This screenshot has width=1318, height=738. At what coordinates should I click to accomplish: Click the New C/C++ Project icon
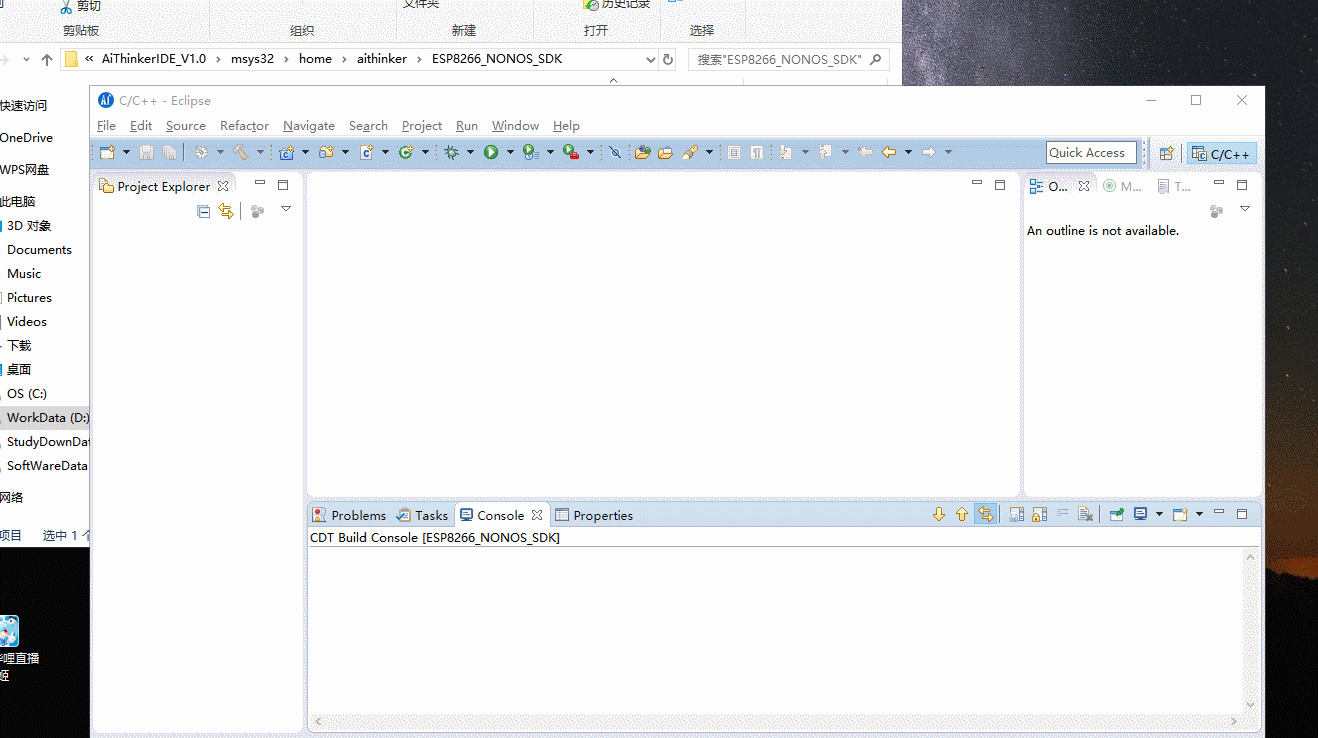(286, 152)
